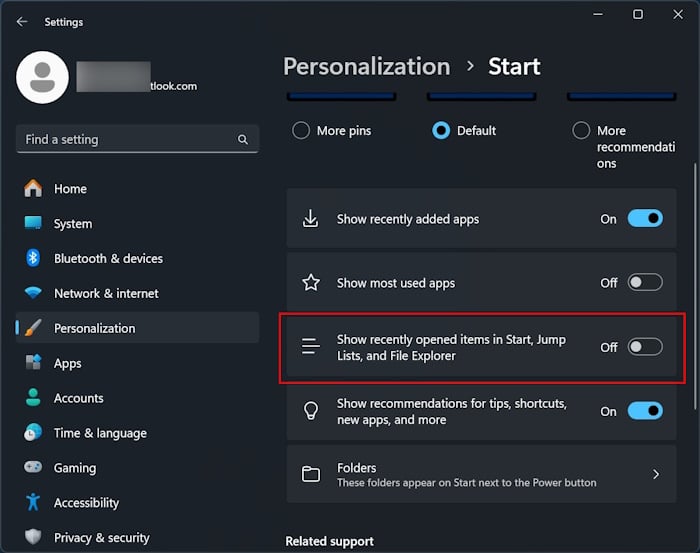The image size is (700, 553).
Task: Open the Folders settings row
Action: [481, 474]
